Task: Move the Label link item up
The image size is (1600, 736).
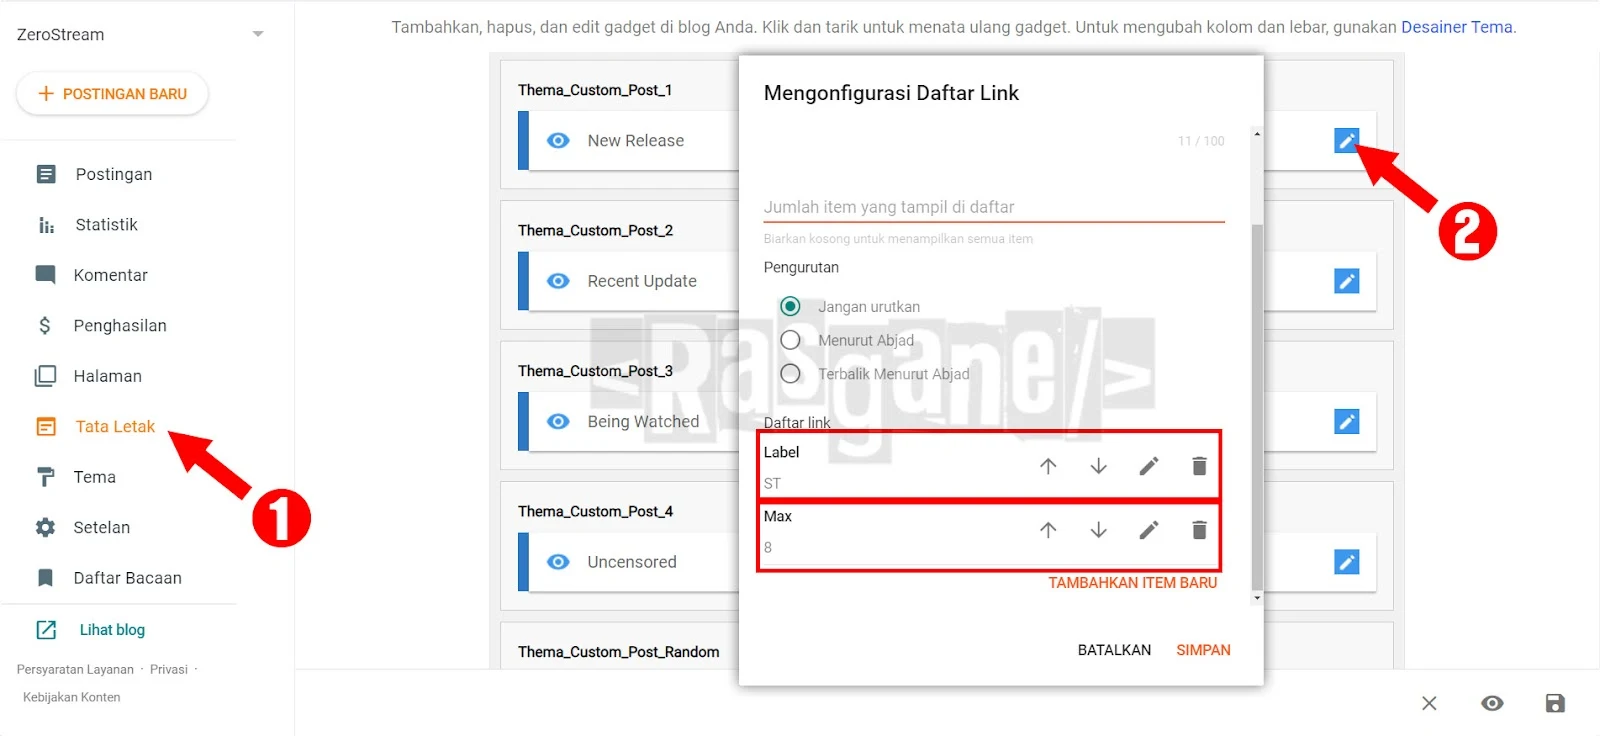Action: click(1048, 466)
